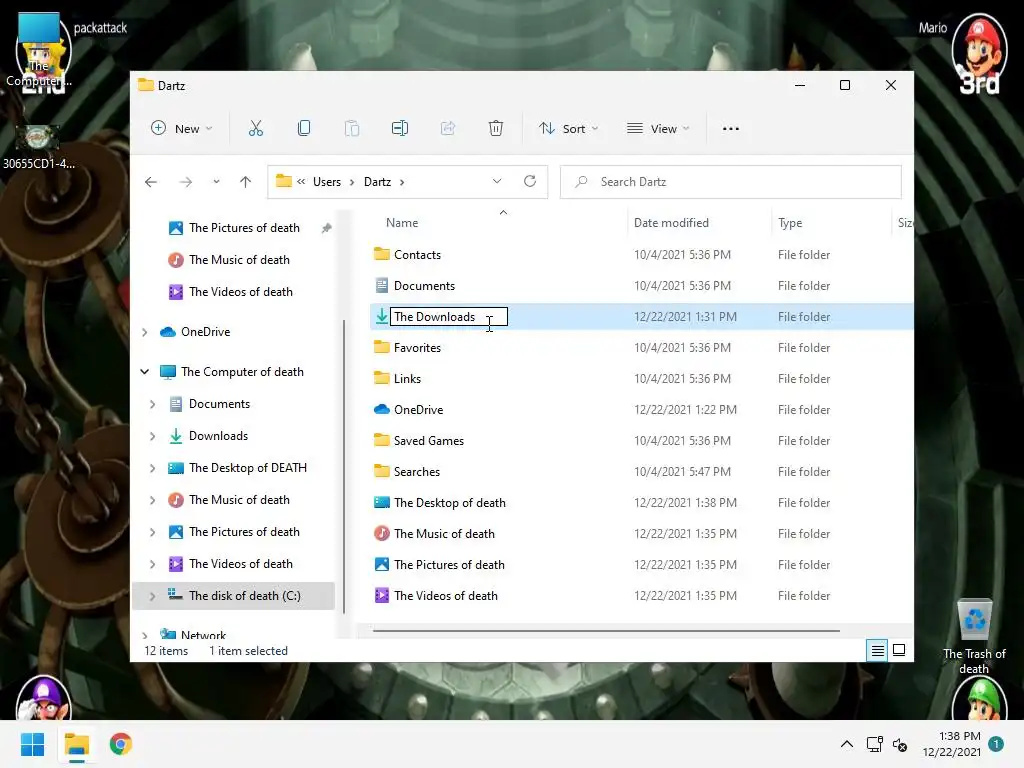
Task: Click in the Search Dartz field
Action: coord(731,182)
